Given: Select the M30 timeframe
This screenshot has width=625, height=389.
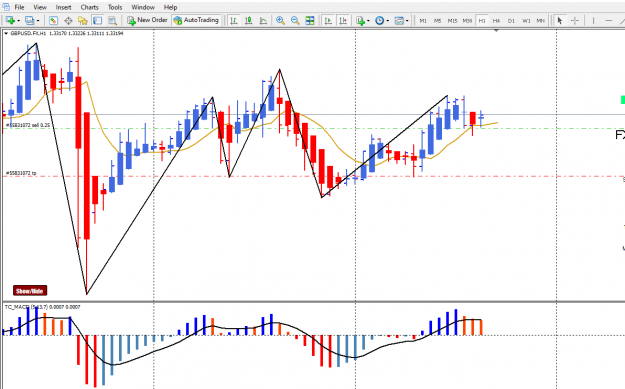Looking at the screenshot, I should (x=467, y=20).
